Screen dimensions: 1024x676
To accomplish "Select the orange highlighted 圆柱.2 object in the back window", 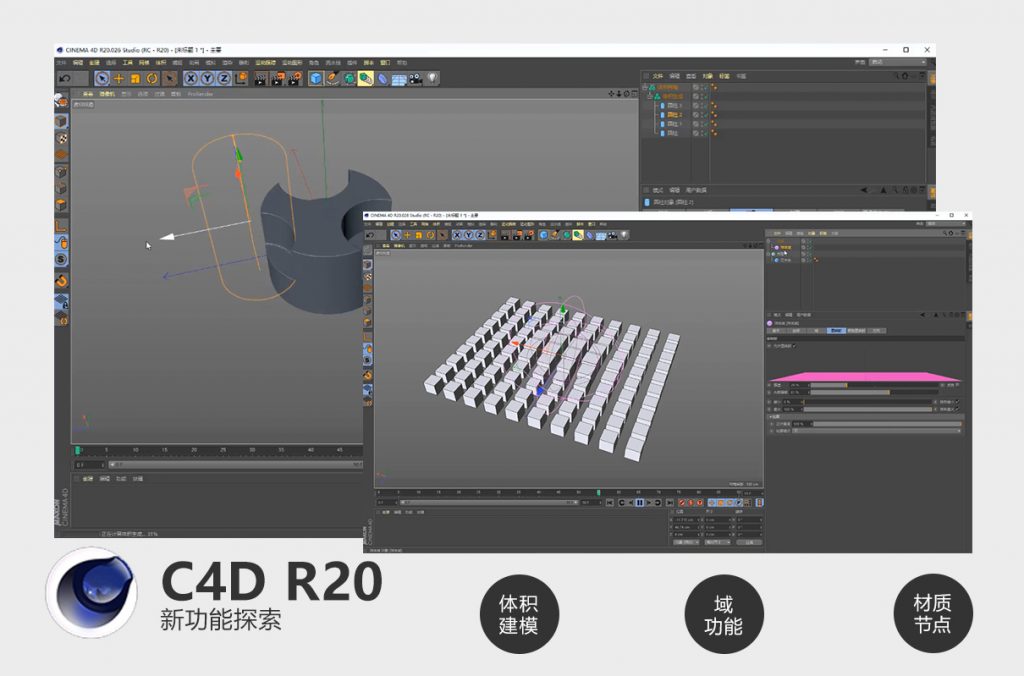I will point(675,114).
